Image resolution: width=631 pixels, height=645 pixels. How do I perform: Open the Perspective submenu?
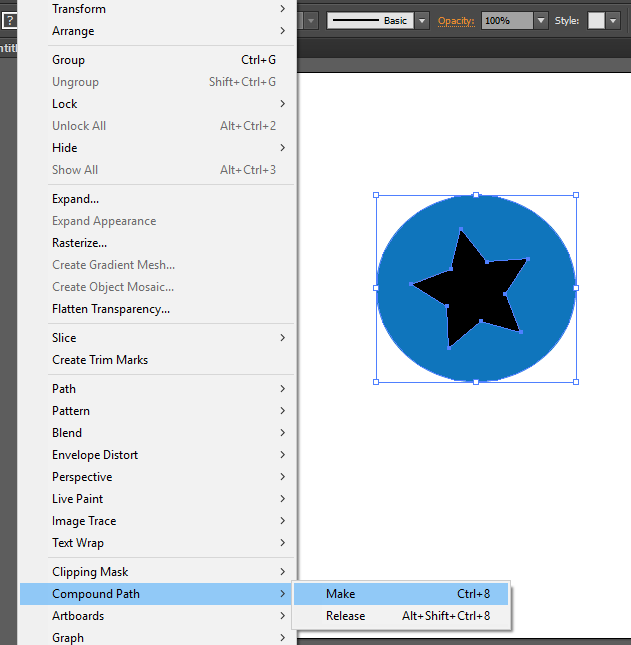(x=158, y=477)
